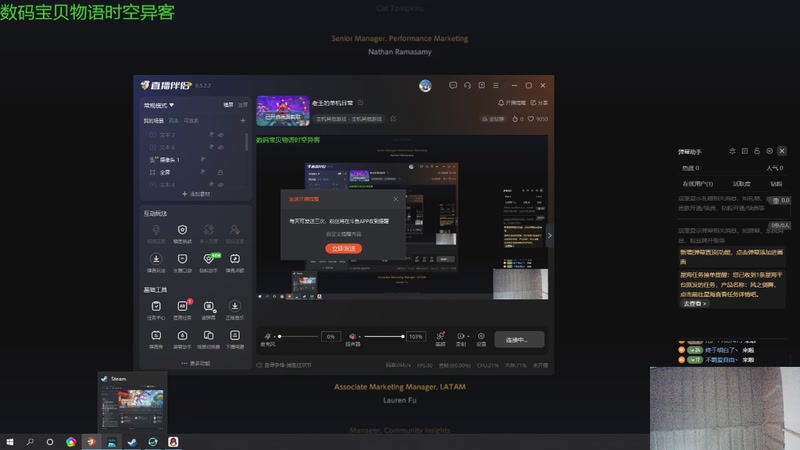Viewport: 800px width, 450px height.
Task: Click the 分享 share button
Action: (539, 103)
